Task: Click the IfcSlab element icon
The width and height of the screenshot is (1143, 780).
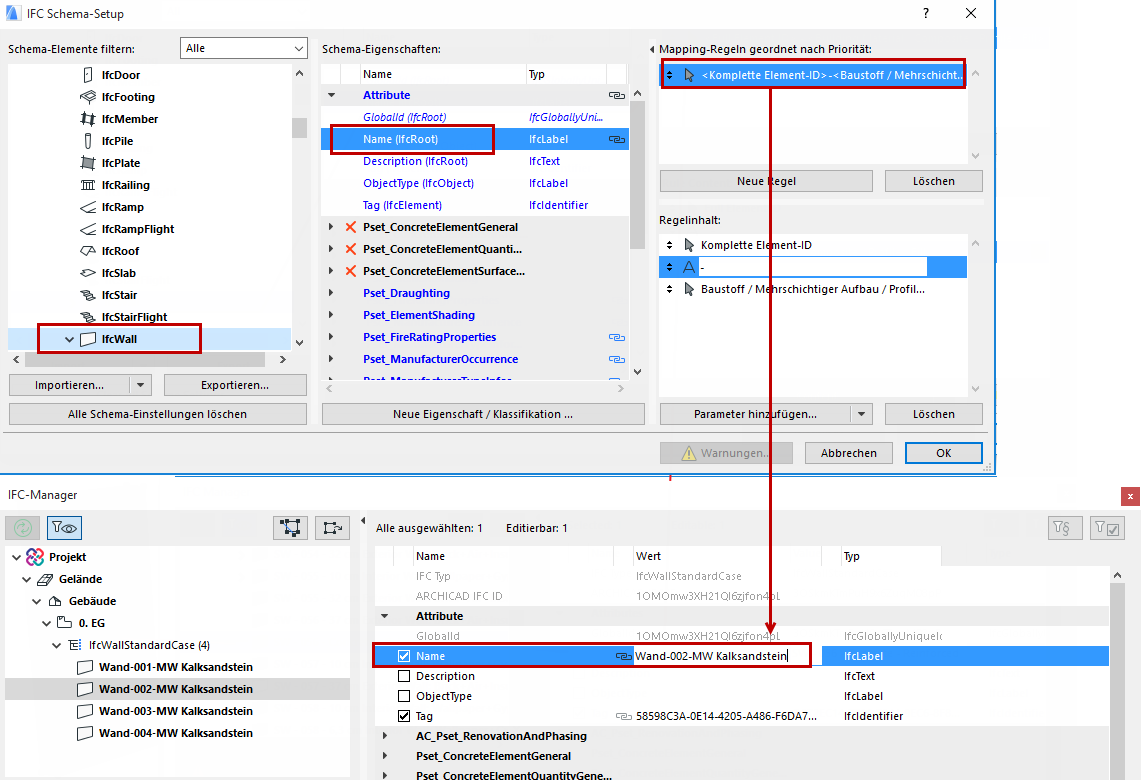Action: [x=88, y=273]
